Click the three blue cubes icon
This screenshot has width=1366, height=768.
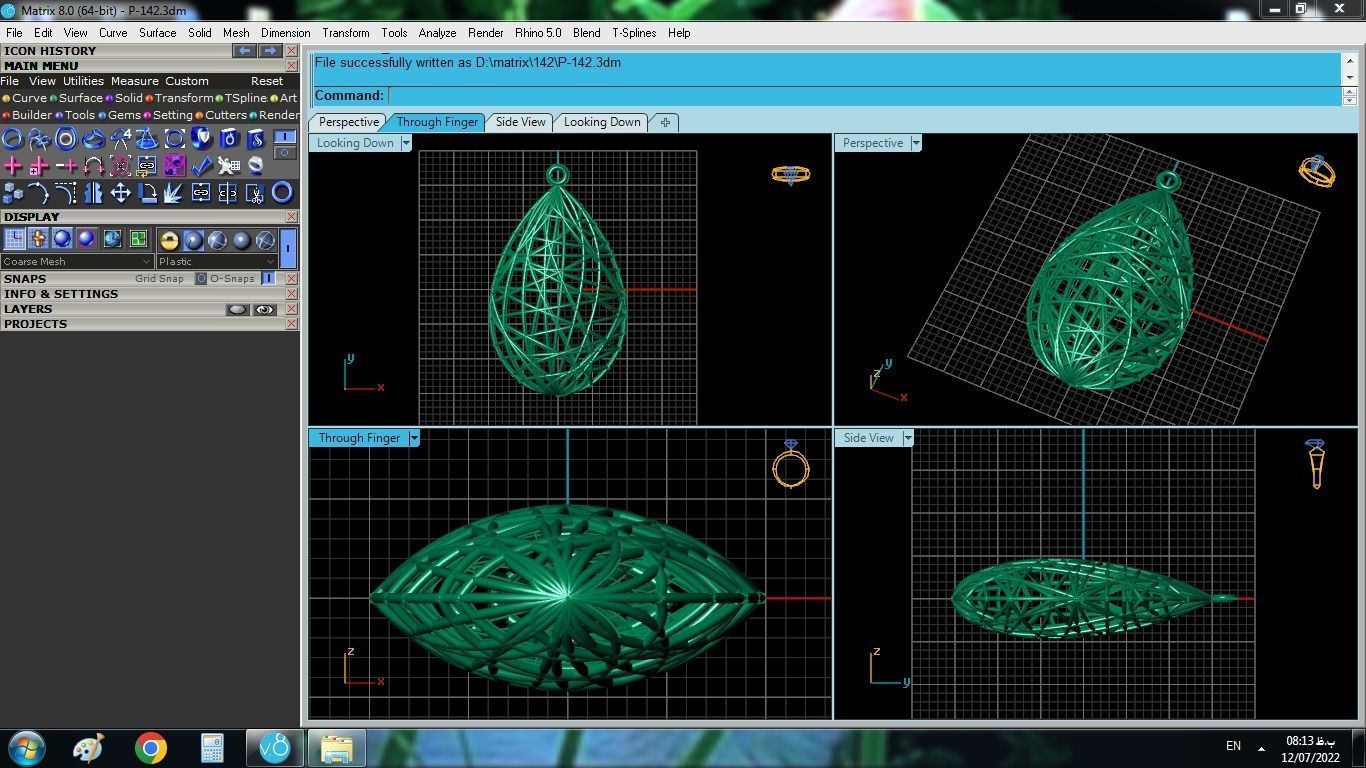click(x=12, y=193)
